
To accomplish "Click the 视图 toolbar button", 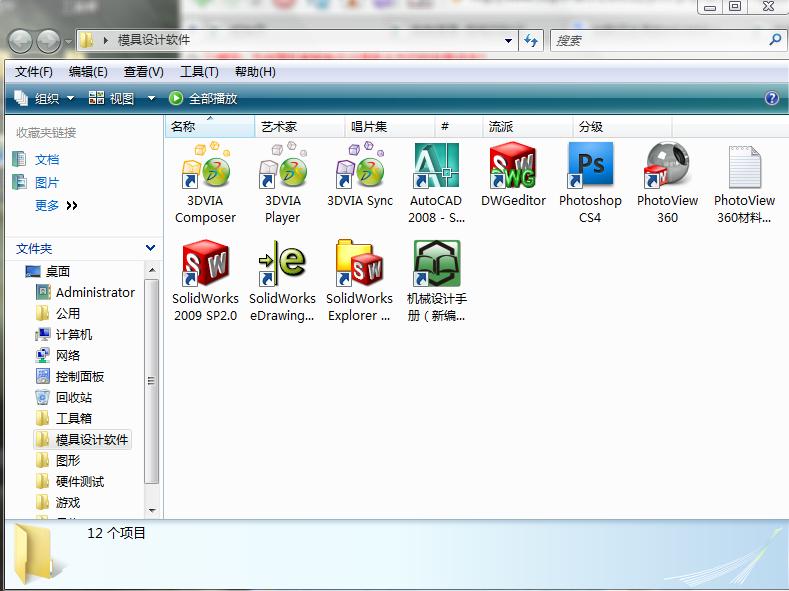I will 112,98.
